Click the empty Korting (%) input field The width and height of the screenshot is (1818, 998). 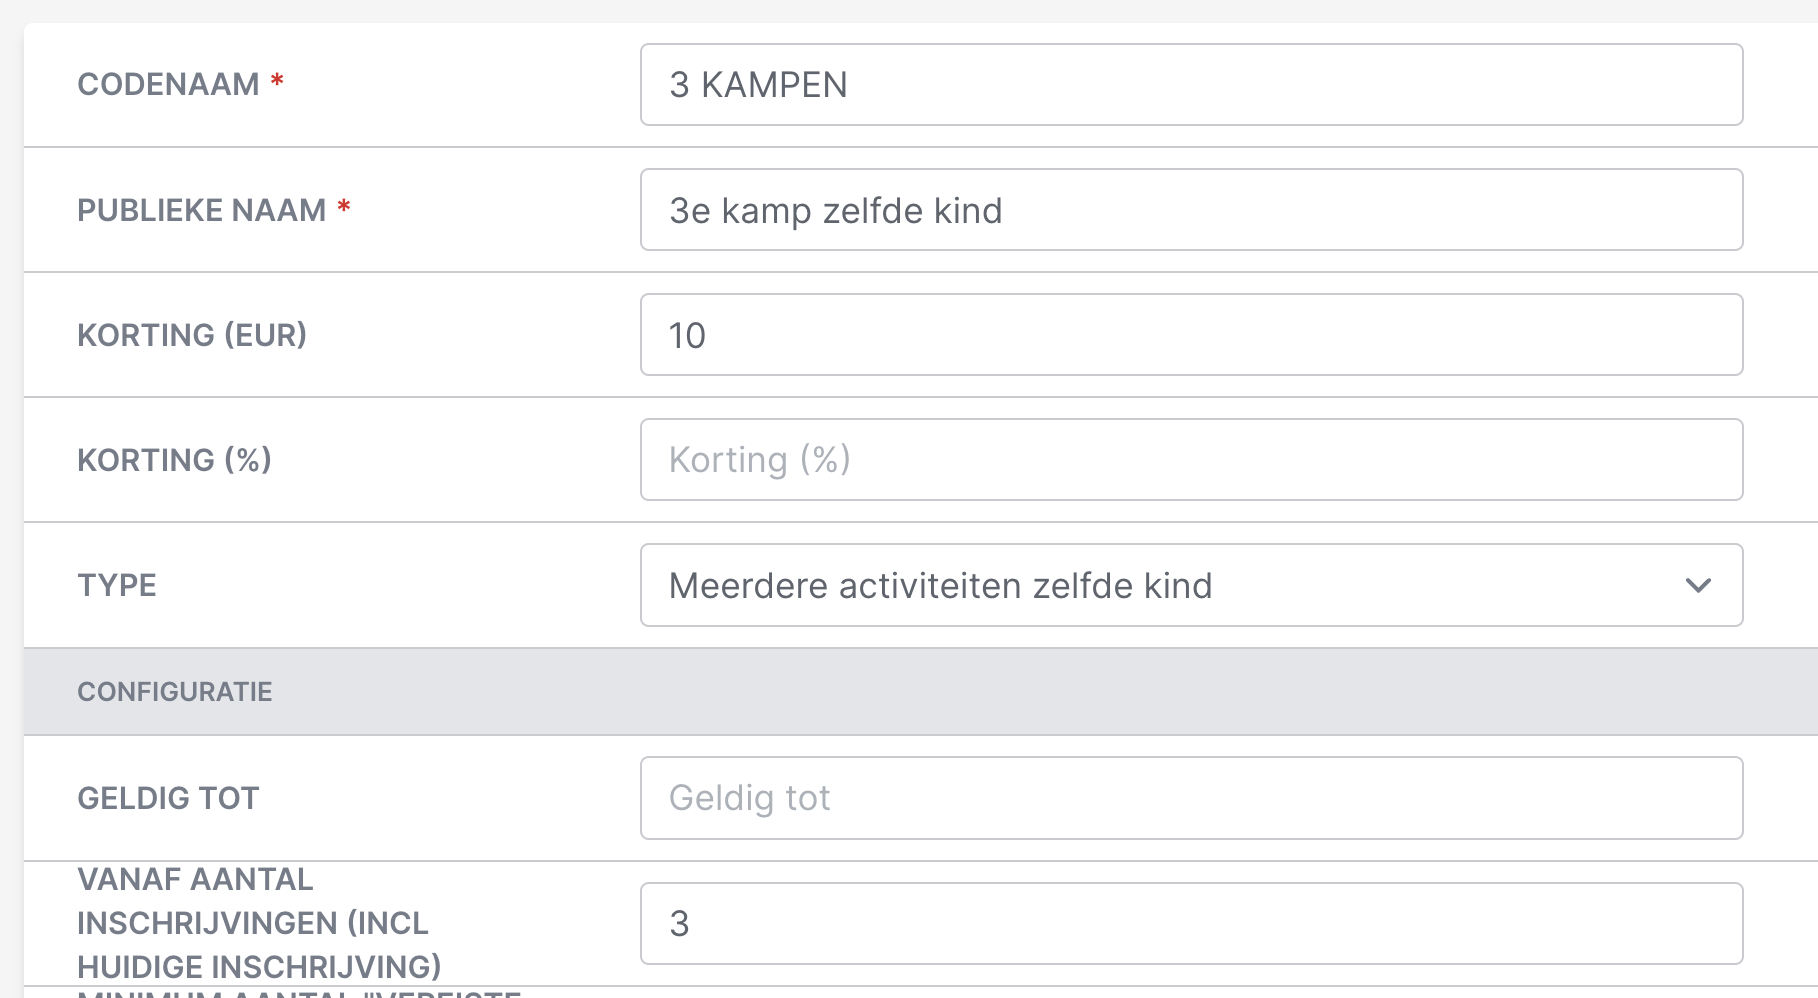[1190, 460]
